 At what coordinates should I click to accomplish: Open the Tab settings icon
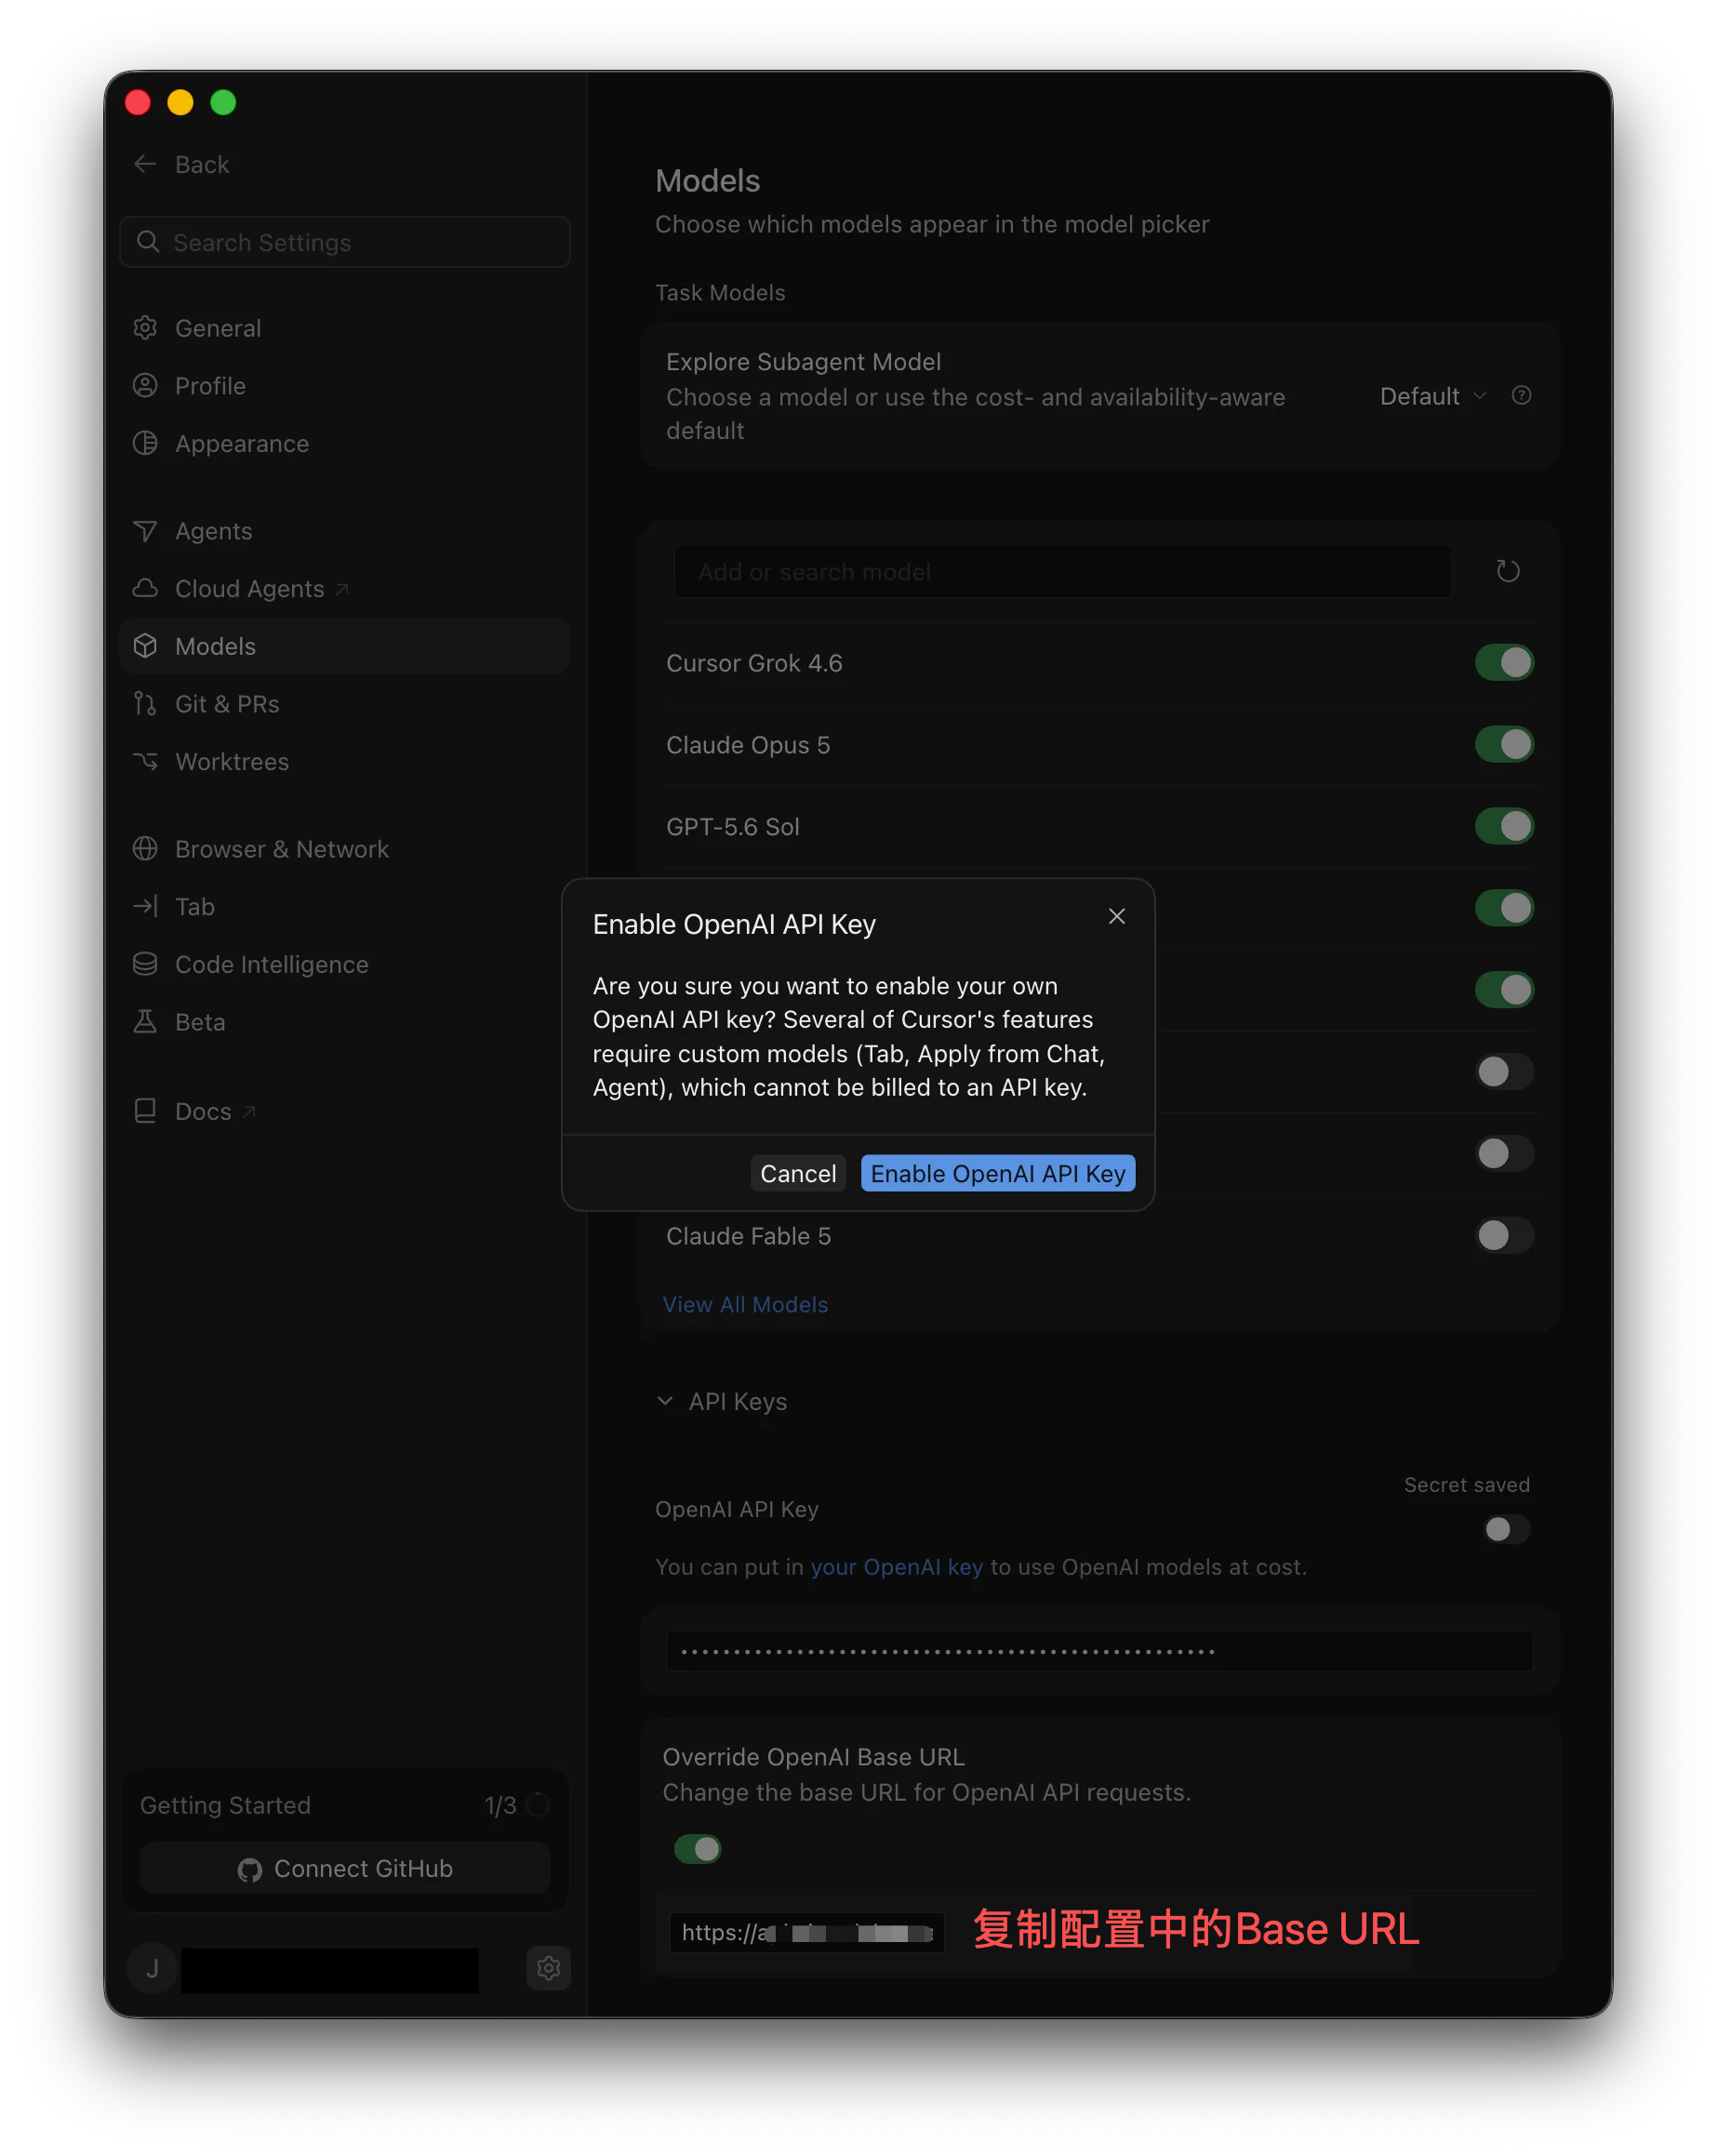pos(145,906)
